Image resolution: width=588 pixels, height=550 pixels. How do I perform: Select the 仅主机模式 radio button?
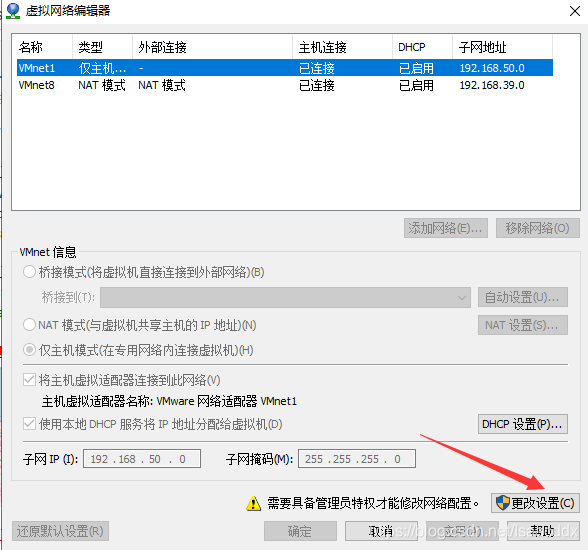tap(29, 350)
